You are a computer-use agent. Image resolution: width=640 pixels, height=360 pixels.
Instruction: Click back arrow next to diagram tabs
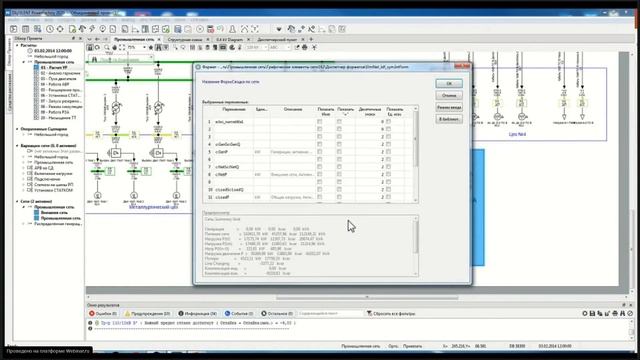[x=97, y=39]
